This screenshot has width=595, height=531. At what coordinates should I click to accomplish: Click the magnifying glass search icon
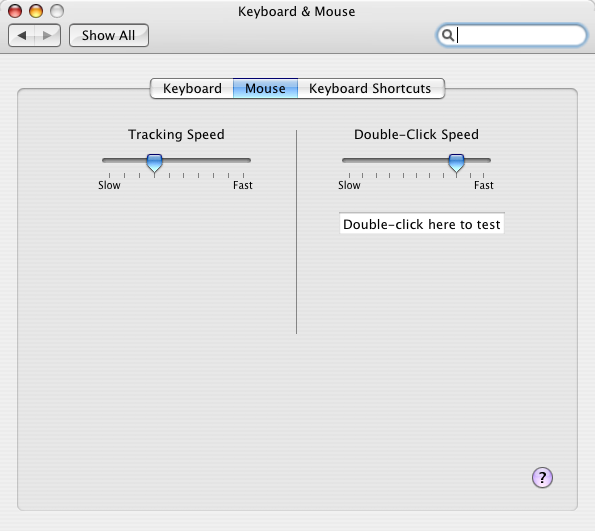tap(448, 35)
